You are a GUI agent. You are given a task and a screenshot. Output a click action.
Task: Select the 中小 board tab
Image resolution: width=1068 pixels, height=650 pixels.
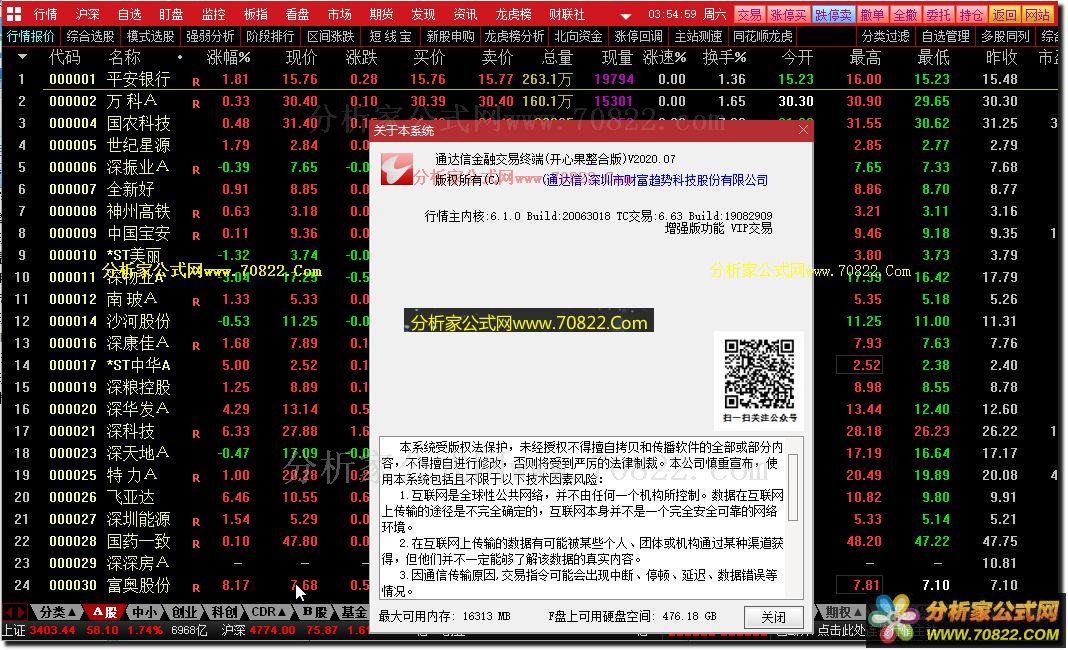144,612
